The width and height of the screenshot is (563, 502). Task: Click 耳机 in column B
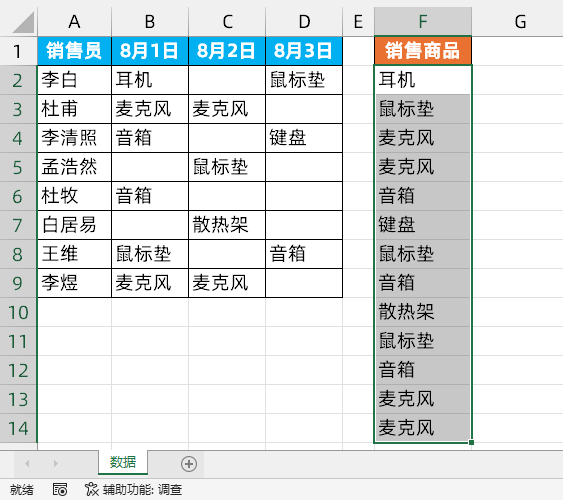(x=150, y=80)
